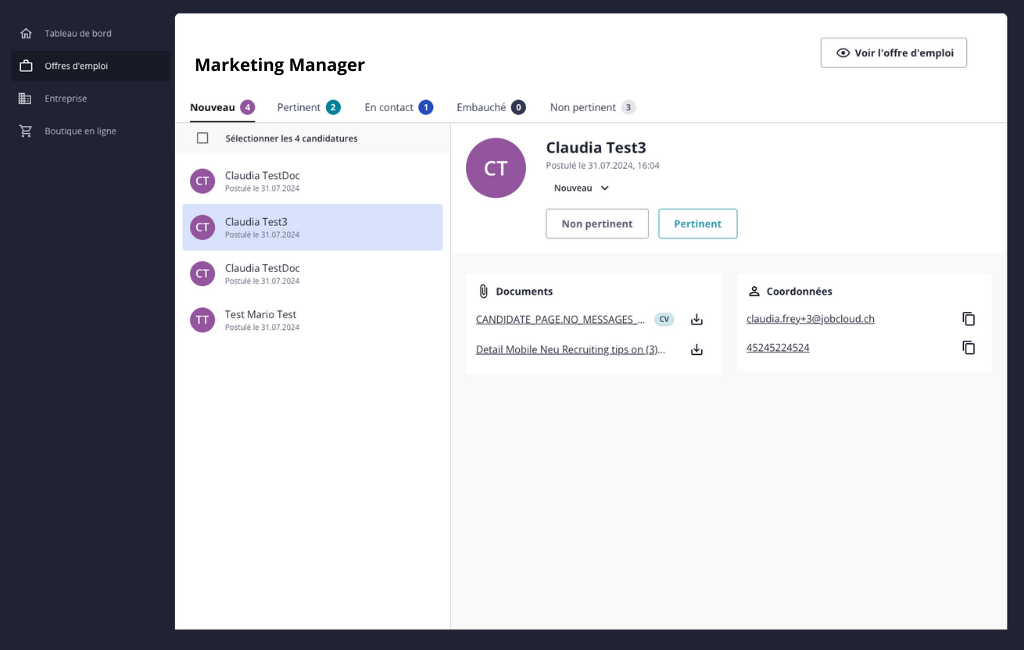
Task: Download the CANDIDATE_PAGE.NO_MESSAGES CV document
Action: (697, 320)
